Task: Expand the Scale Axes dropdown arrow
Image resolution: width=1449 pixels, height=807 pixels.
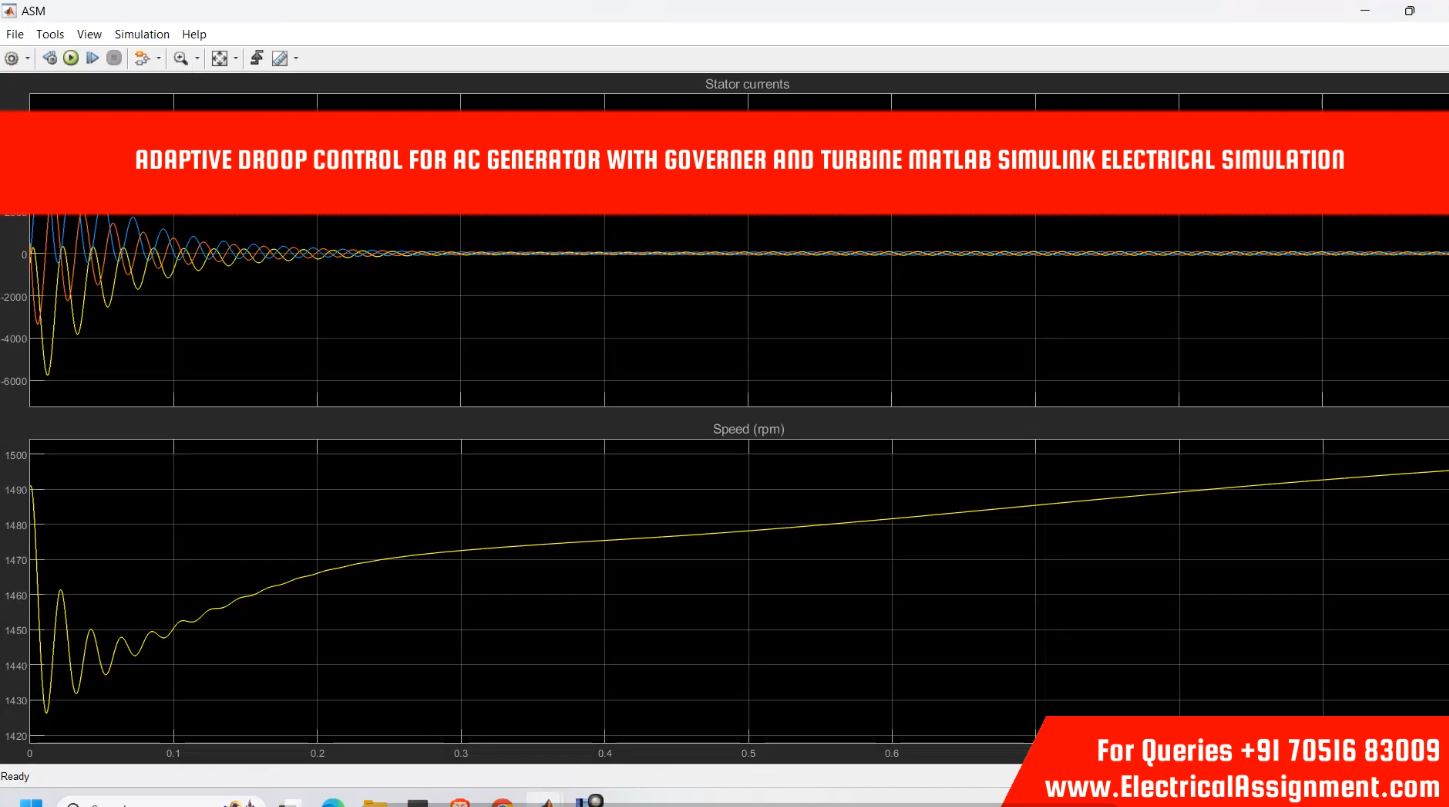Action: [236, 58]
